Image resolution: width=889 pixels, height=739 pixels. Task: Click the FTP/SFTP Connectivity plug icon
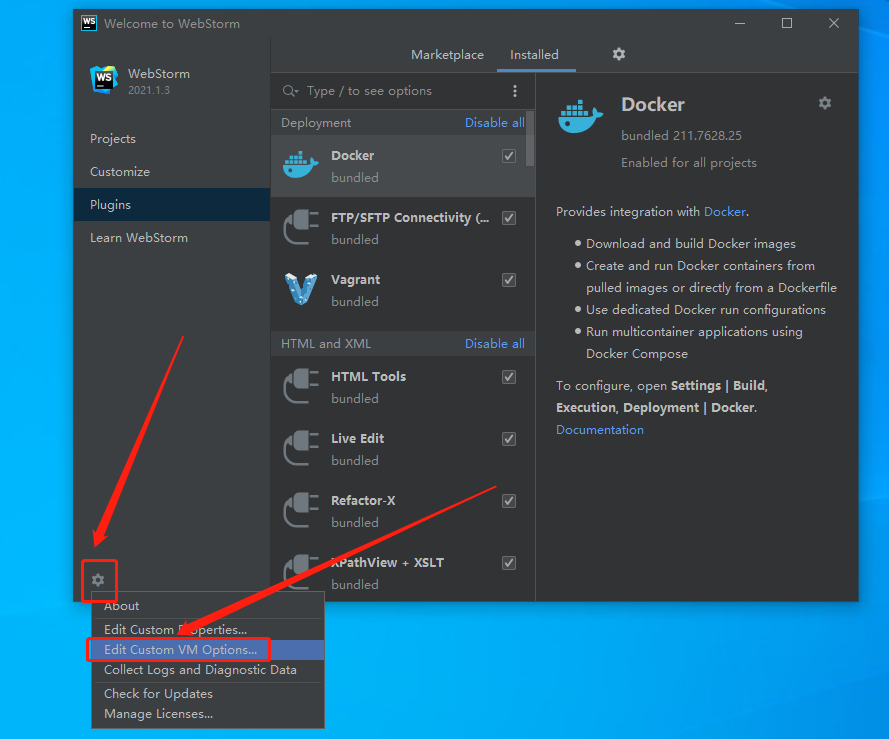pyautogui.click(x=301, y=227)
